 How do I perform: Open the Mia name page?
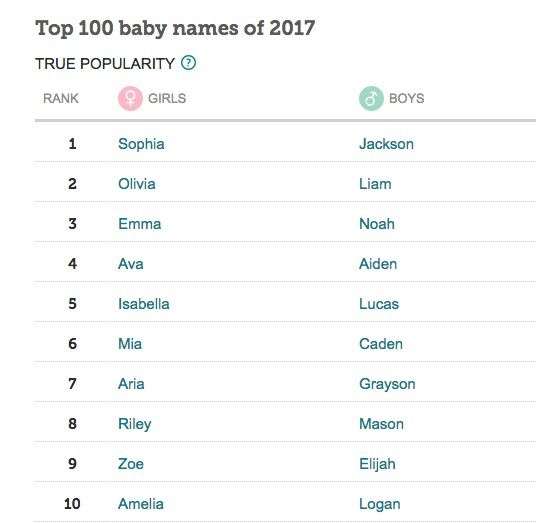coord(130,344)
